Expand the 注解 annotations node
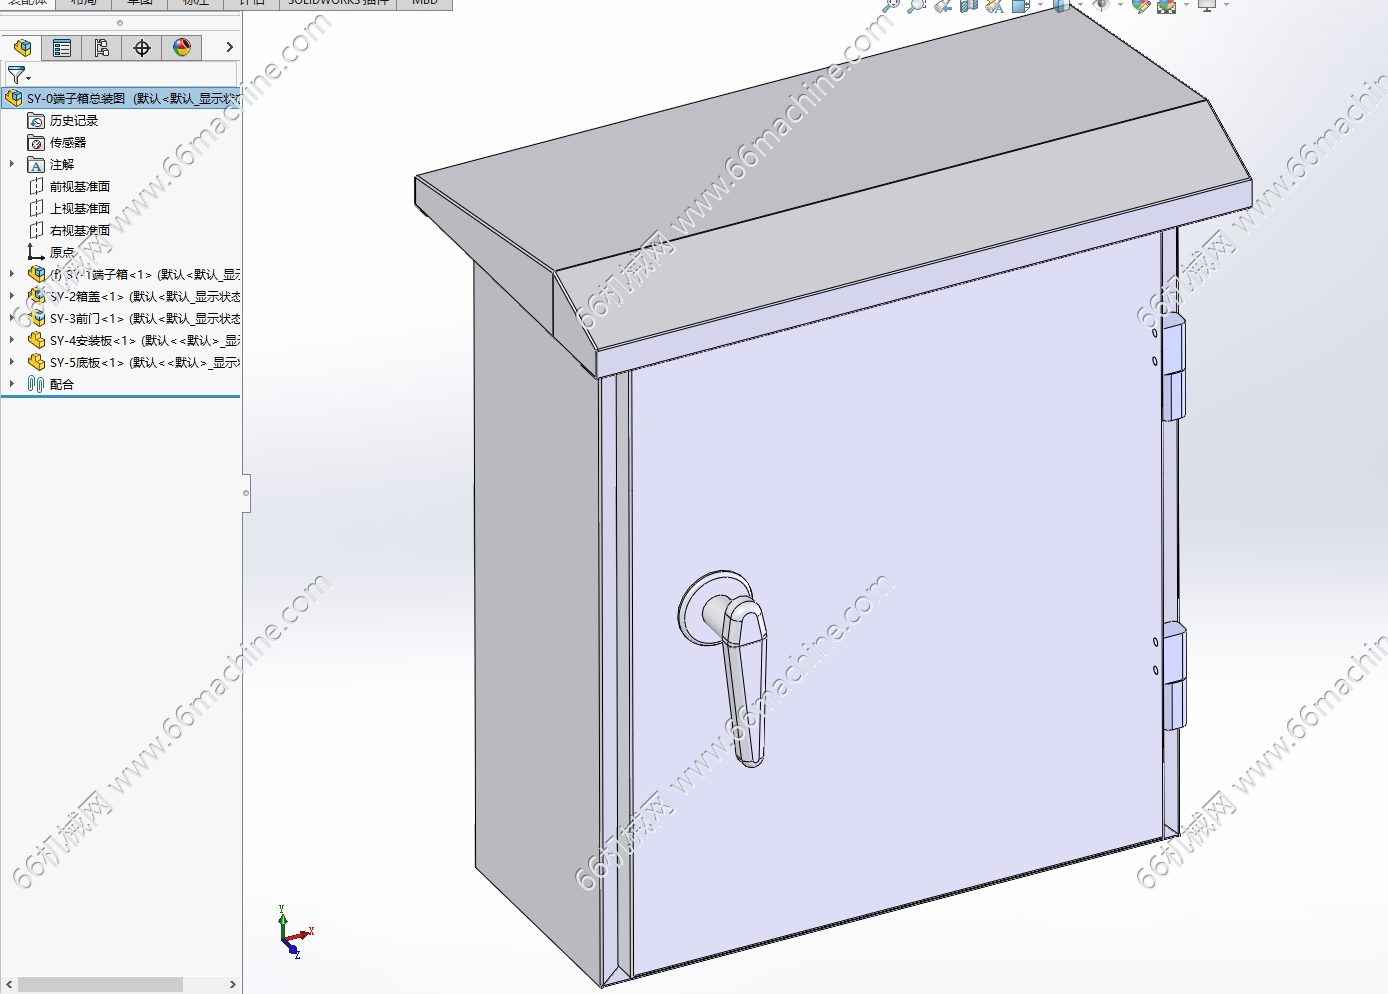Screen dimensions: 1388x994 coord(12,164)
